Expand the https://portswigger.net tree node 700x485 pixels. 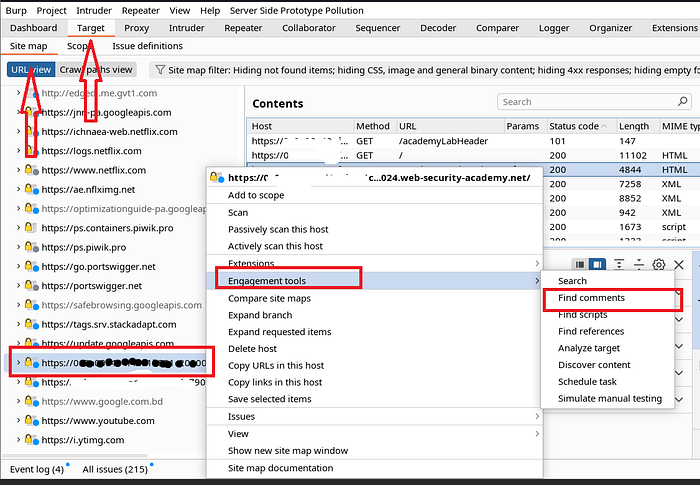[x=18, y=285]
